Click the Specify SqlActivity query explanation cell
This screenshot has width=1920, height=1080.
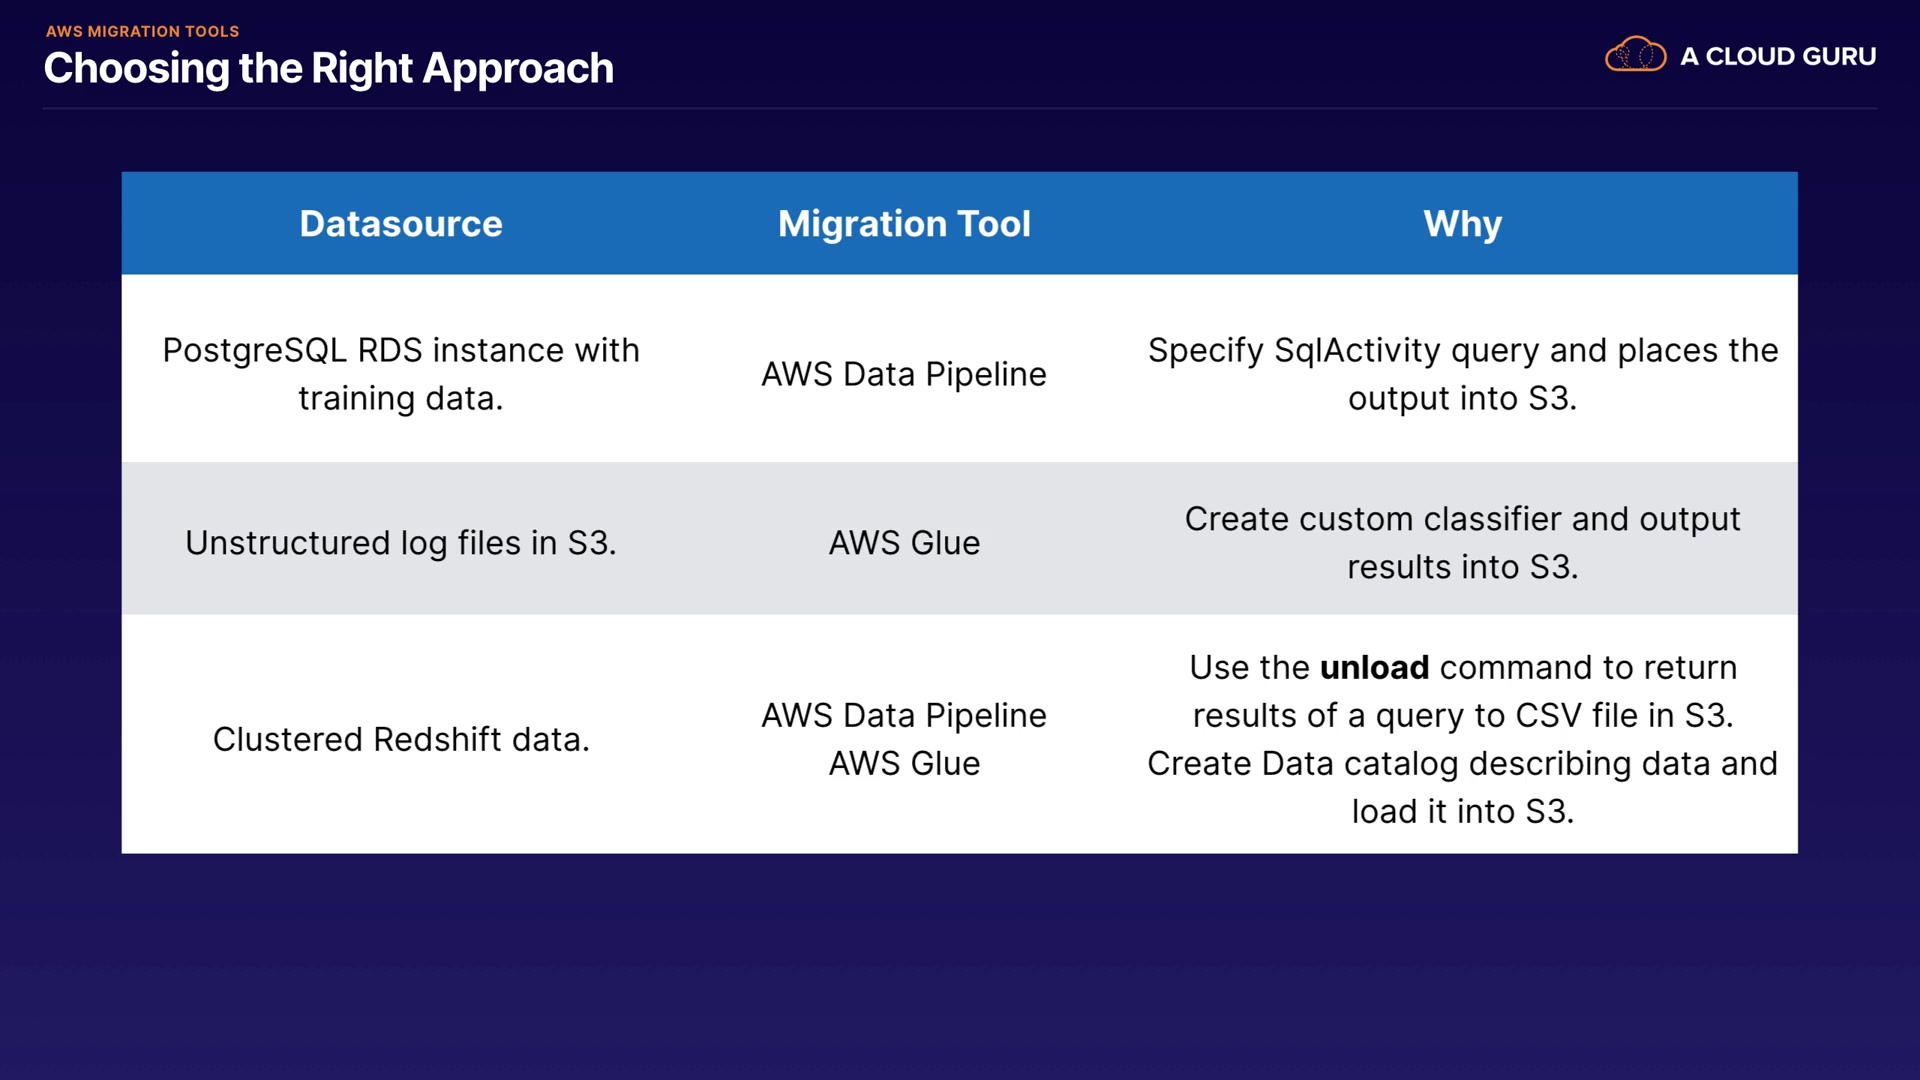point(1462,374)
